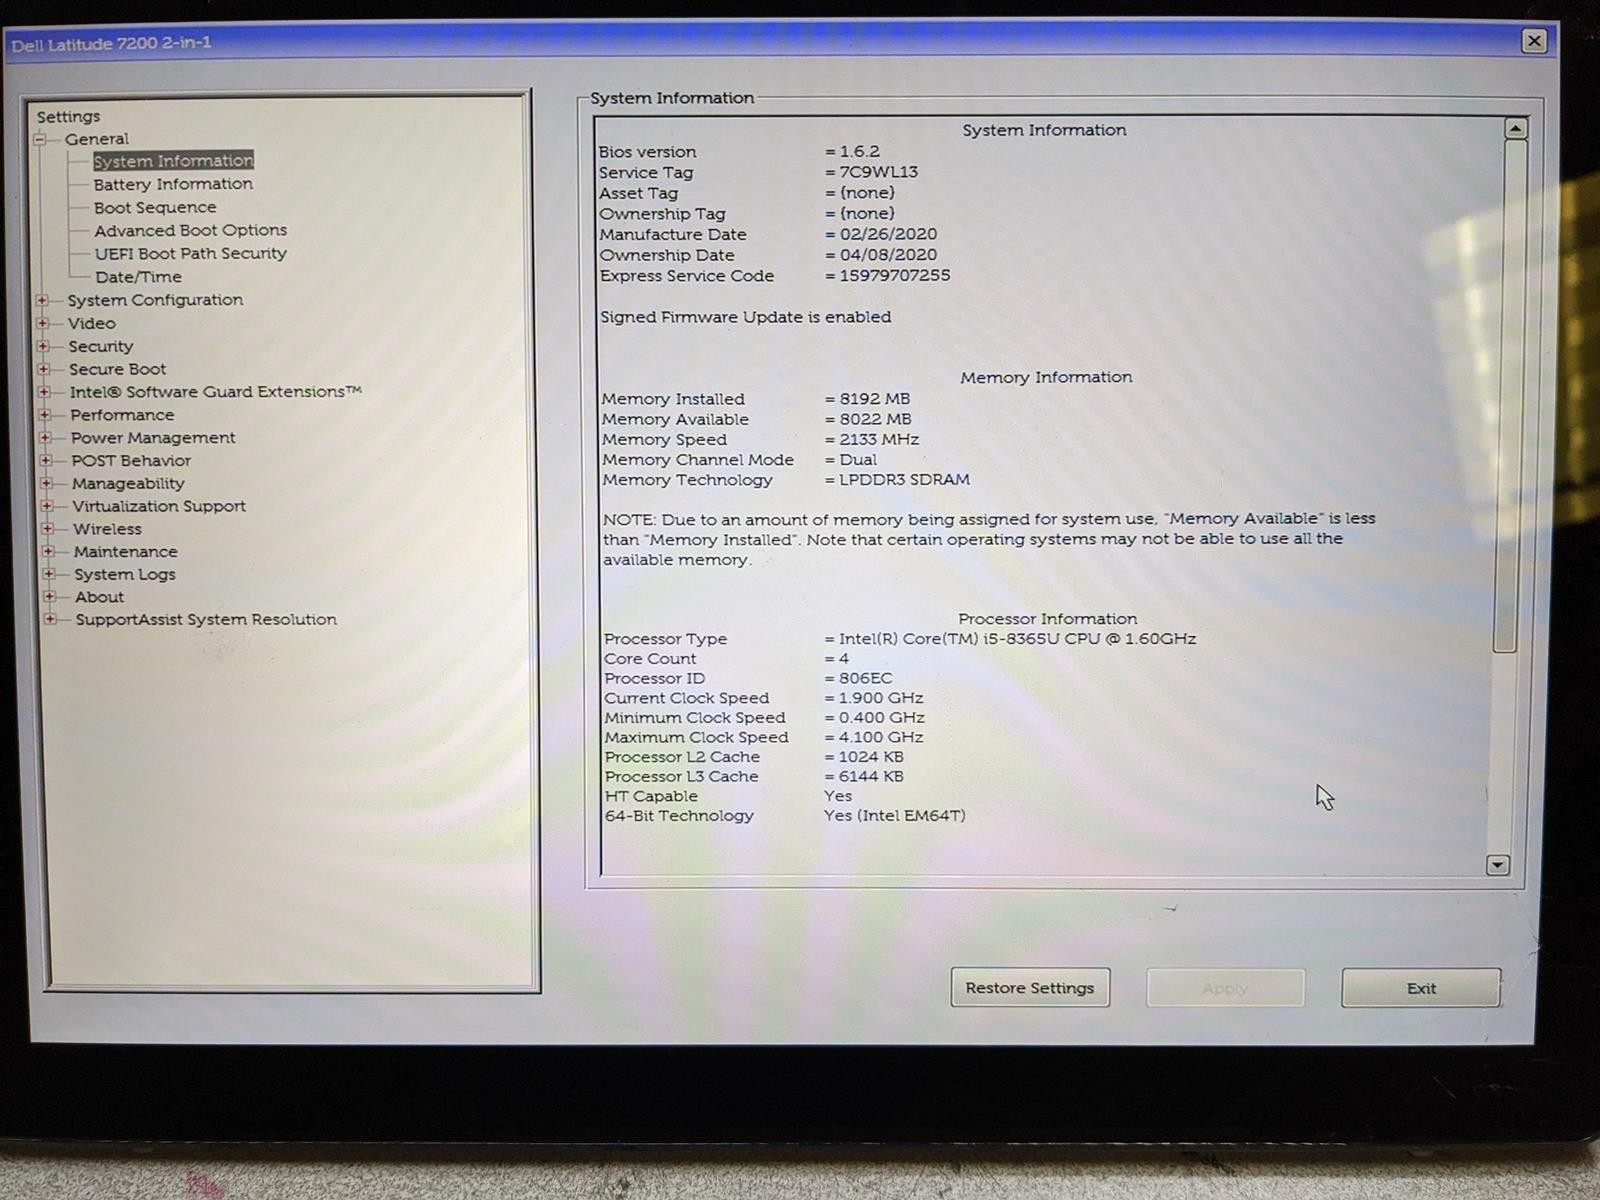Collapse the General tree node
Image resolution: width=1600 pixels, height=1200 pixels.
pyautogui.click(x=40, y=139)
